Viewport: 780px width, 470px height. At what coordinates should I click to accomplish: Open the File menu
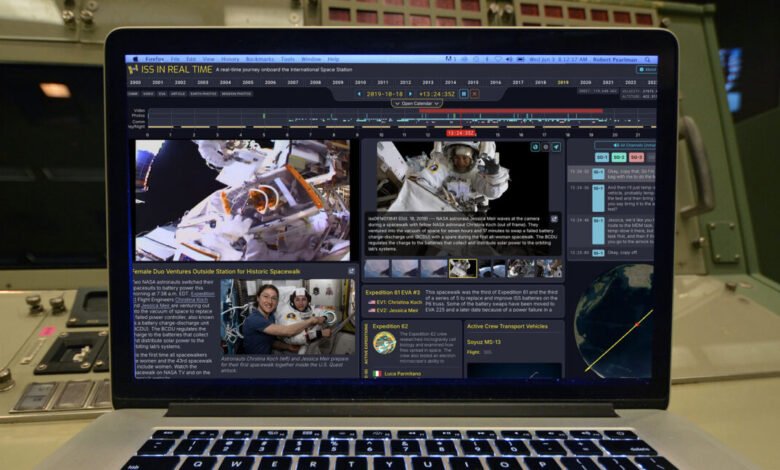(175, 59)
